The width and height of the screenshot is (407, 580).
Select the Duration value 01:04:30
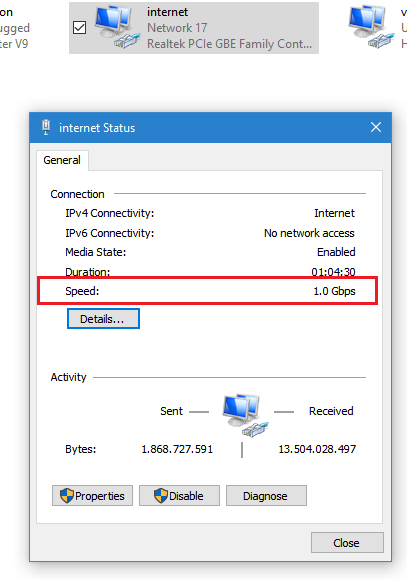click(x=333, y=272)
